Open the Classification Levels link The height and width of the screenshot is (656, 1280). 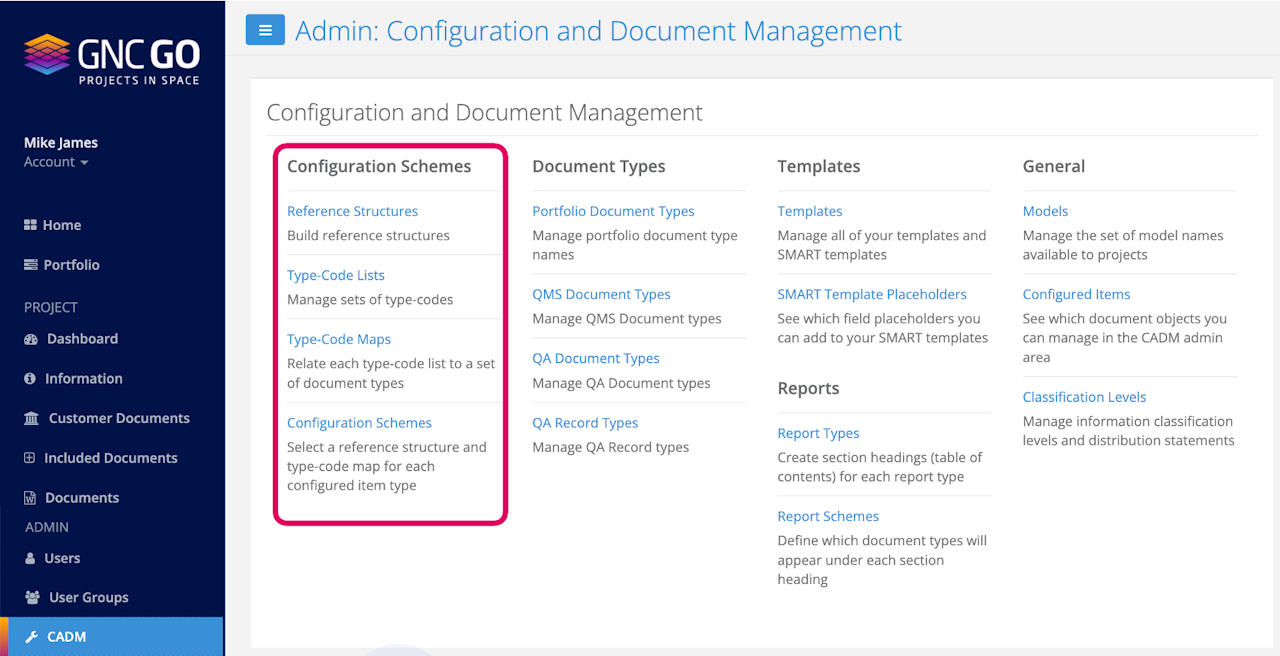point(1084,397)
